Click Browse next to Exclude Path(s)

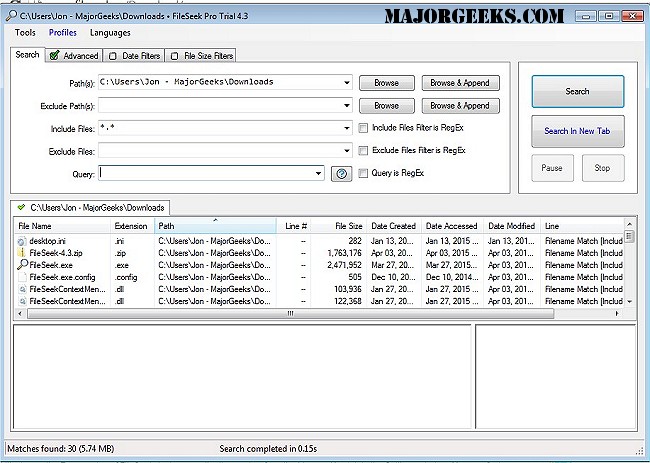tap(386, 106)
